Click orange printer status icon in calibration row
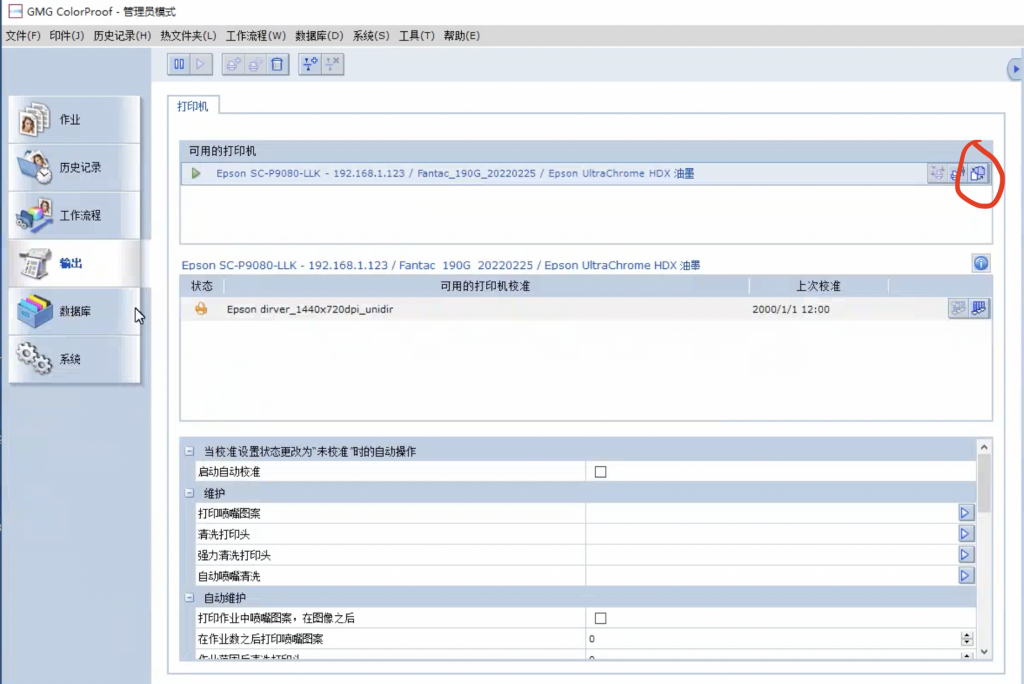The image size is (1024, 684). pos(201,308)
